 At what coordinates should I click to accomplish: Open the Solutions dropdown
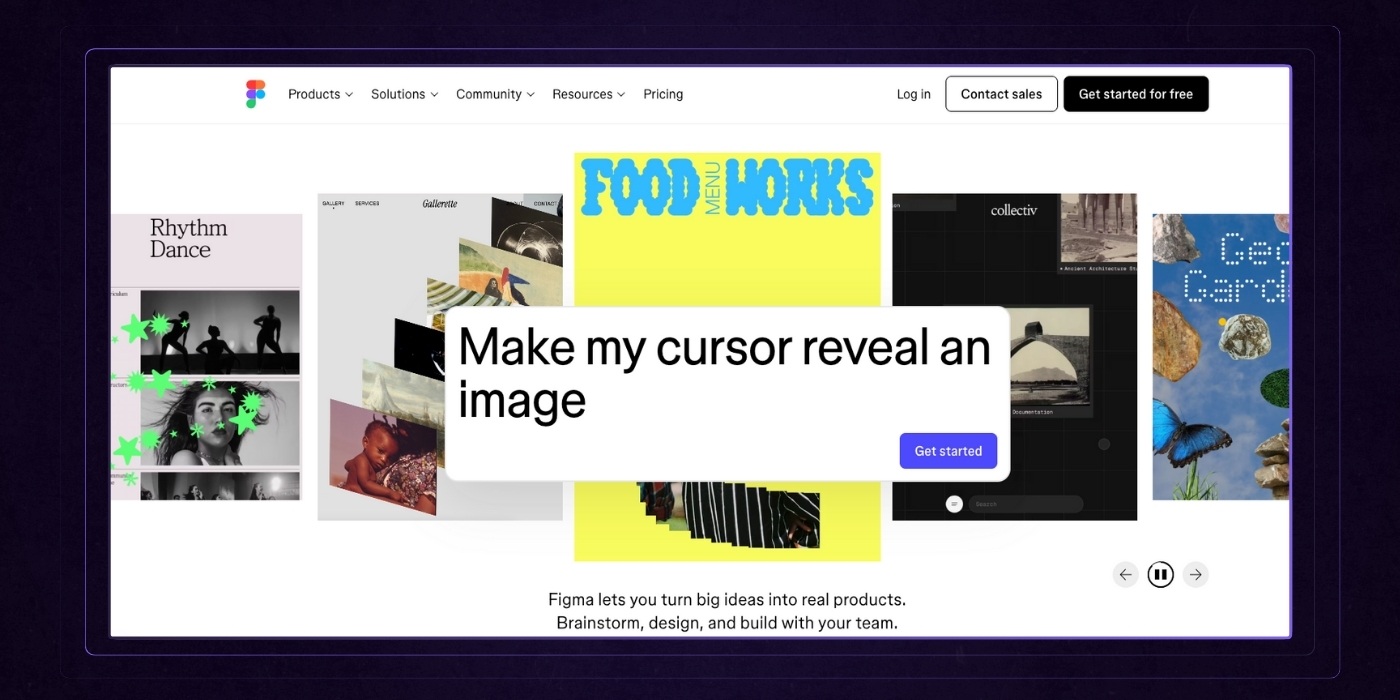404,94
